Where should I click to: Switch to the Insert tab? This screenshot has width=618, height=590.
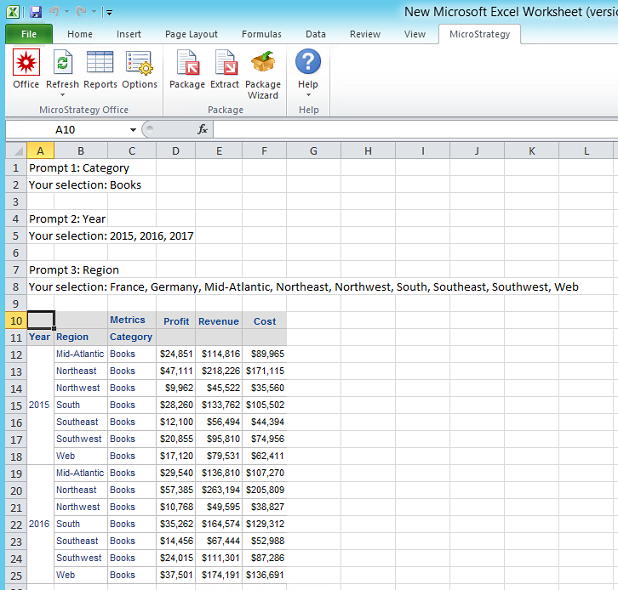pyautogui.click(x=128, y=34)
